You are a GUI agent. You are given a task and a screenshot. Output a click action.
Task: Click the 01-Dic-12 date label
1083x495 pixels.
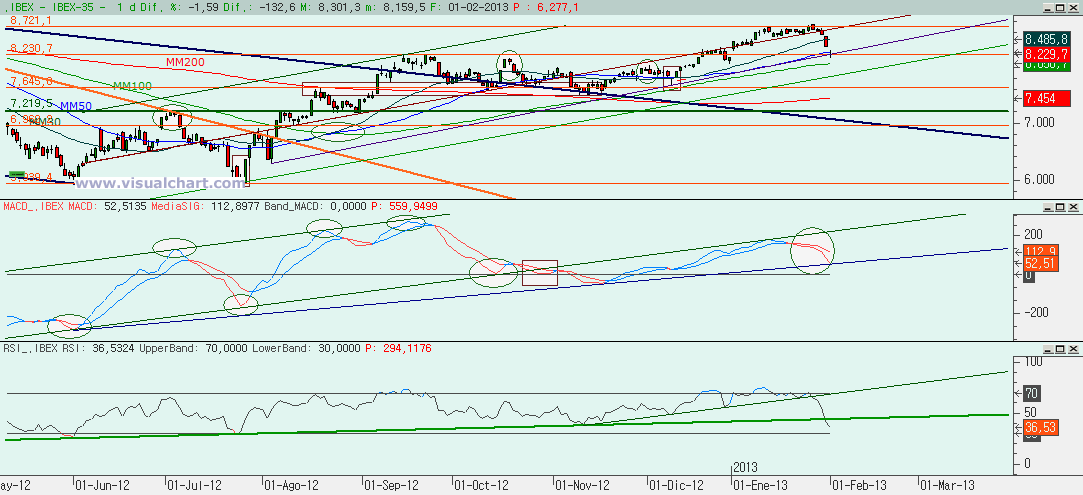point(675,485)
